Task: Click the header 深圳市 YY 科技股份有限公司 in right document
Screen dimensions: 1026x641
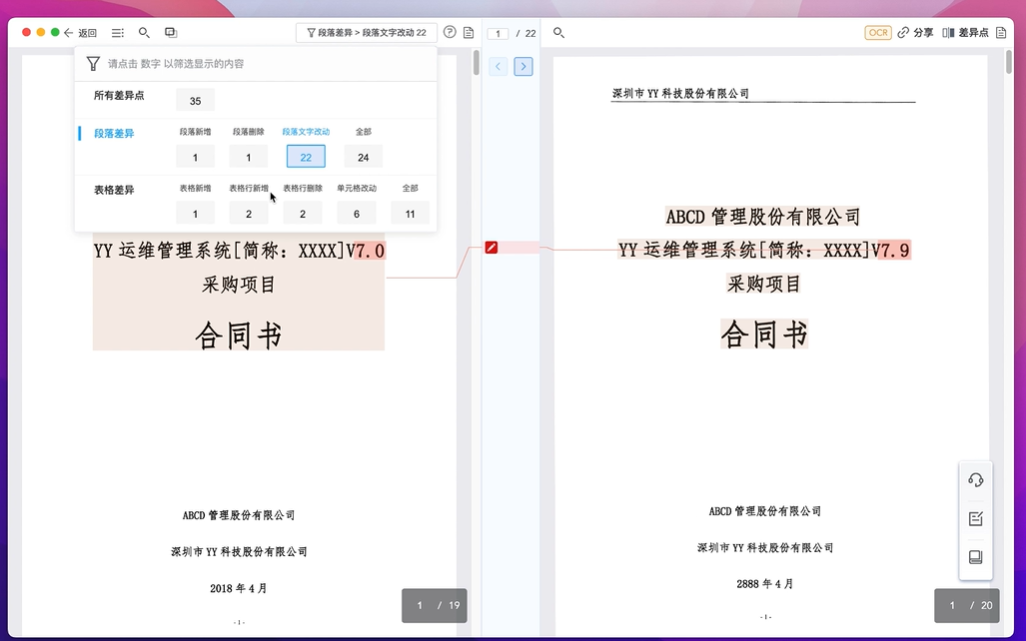Action: point(681,94)
